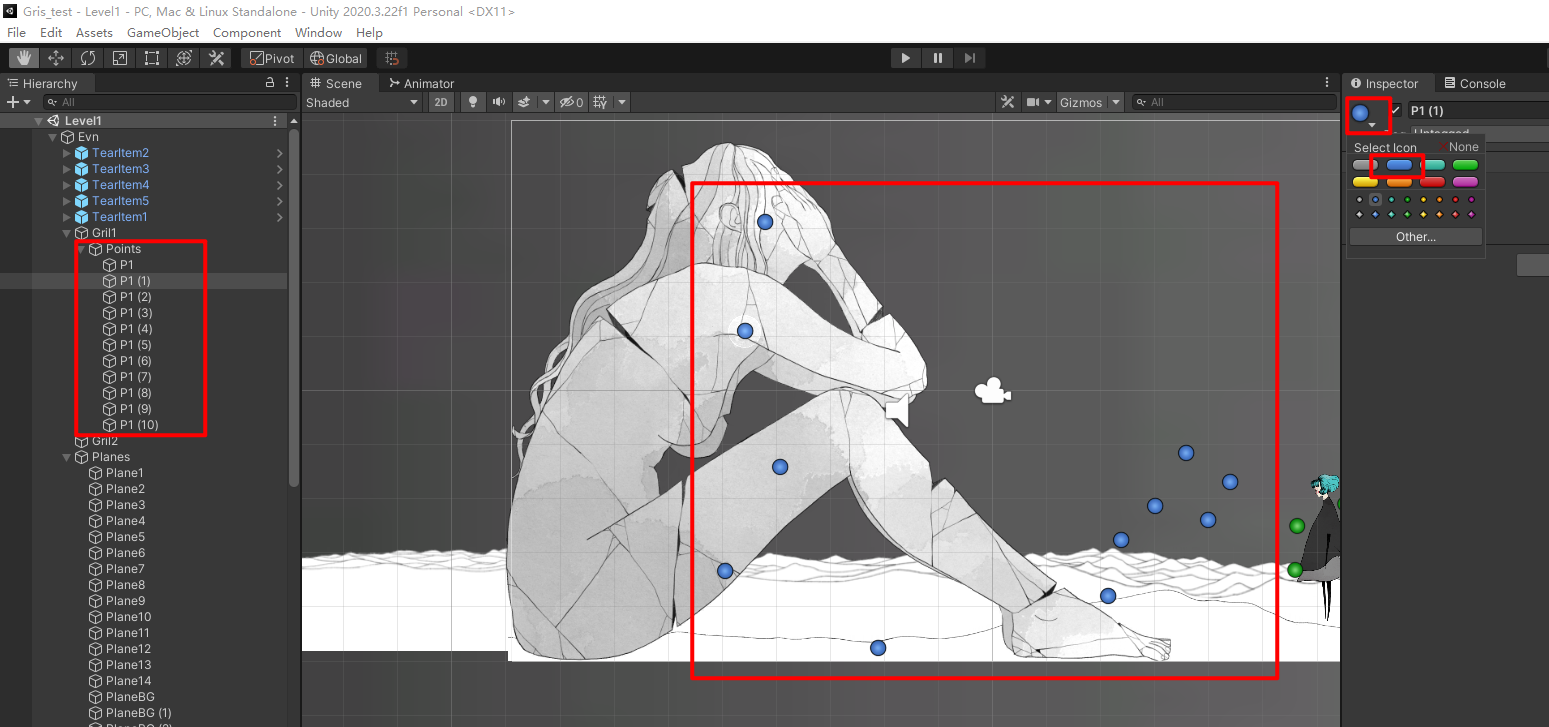1549x727 pixels.
Task: Select the Rect tool
Action: 152,58
